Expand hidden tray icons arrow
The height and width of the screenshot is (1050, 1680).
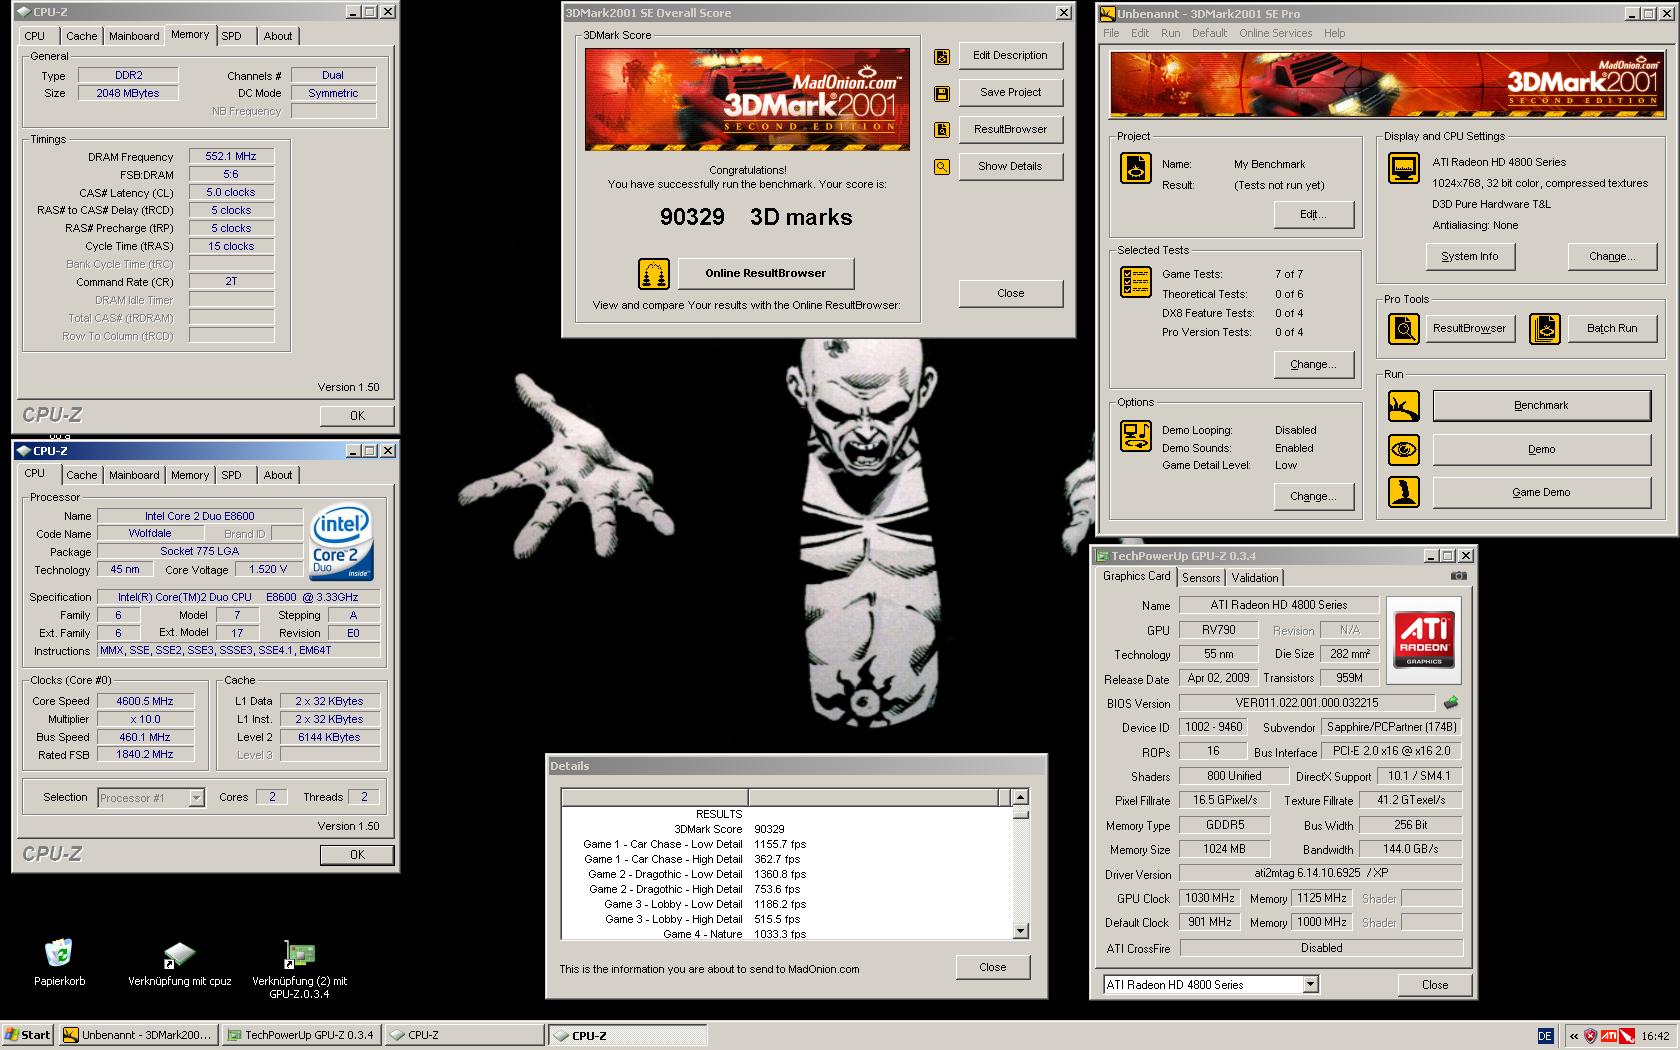[1574, 1036]
